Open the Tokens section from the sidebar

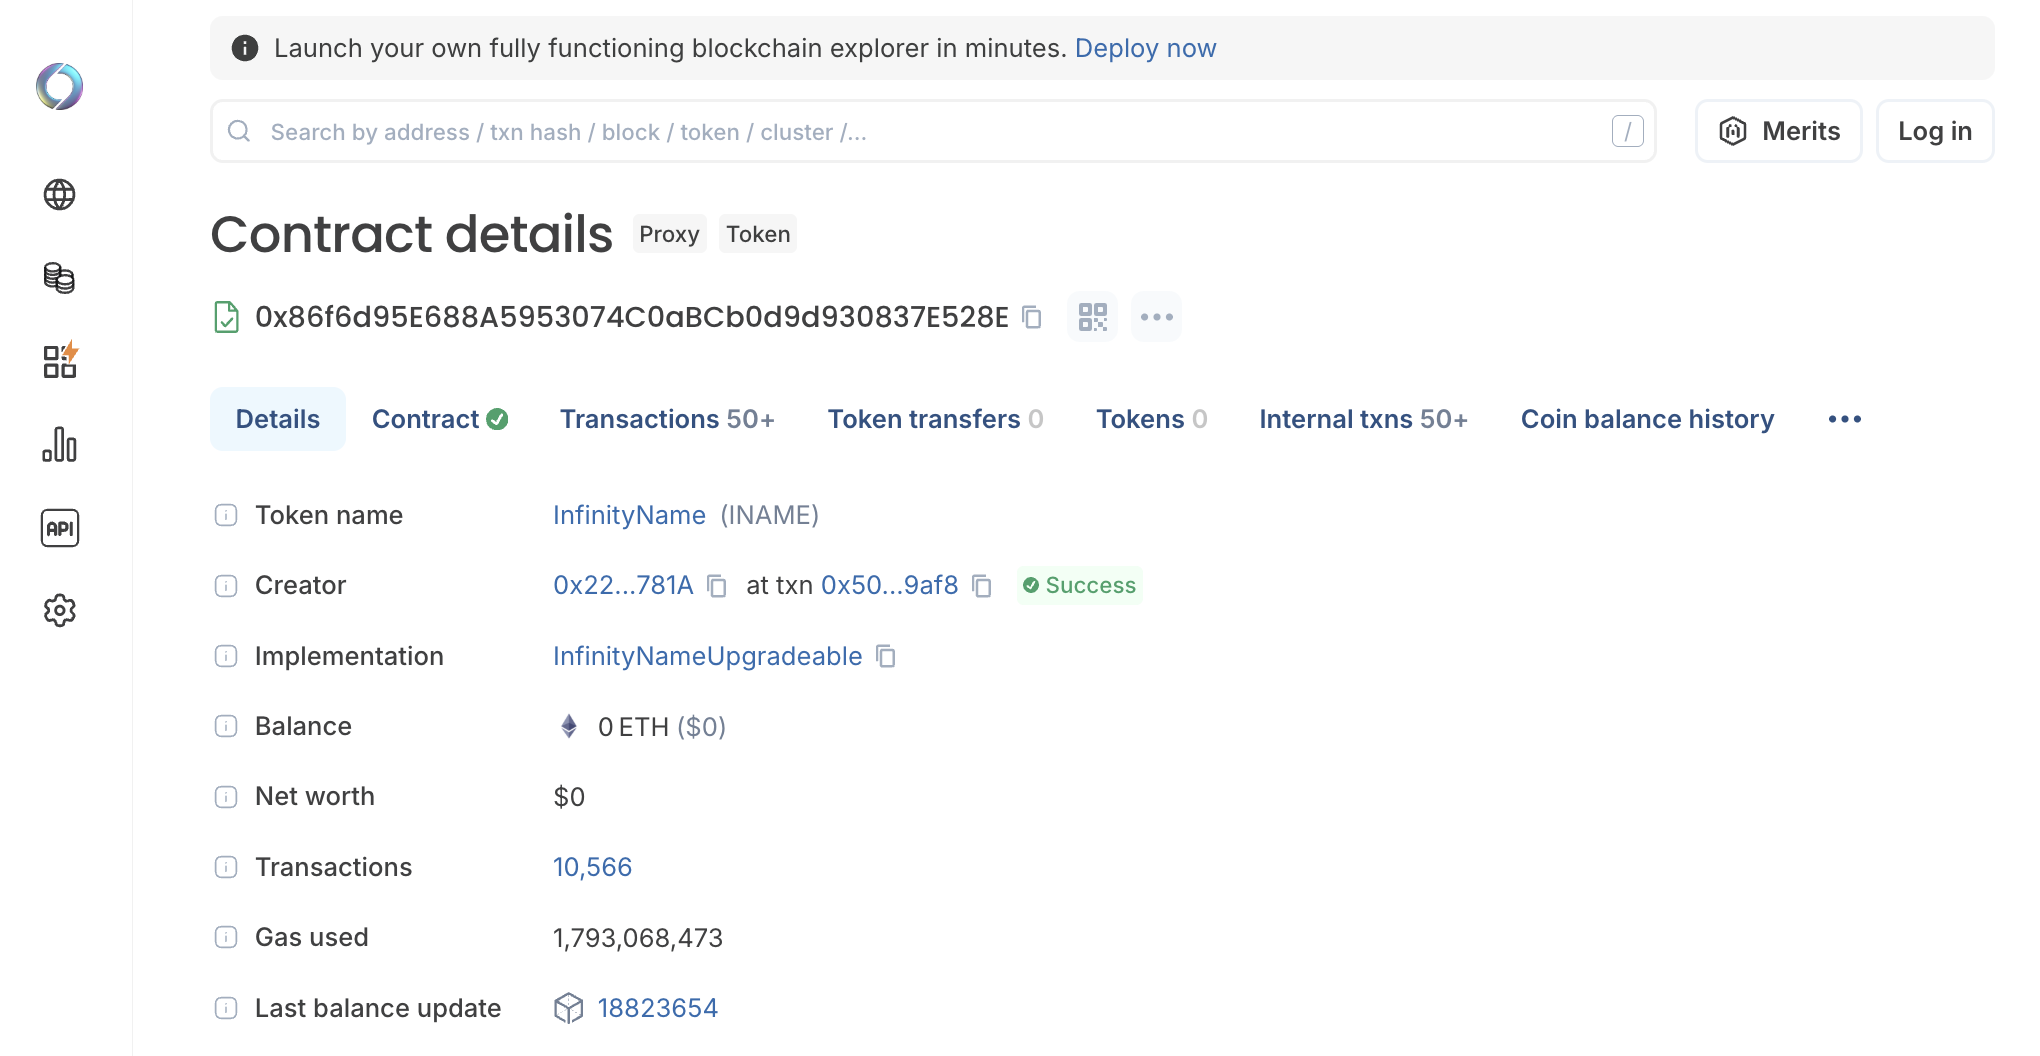59,279
